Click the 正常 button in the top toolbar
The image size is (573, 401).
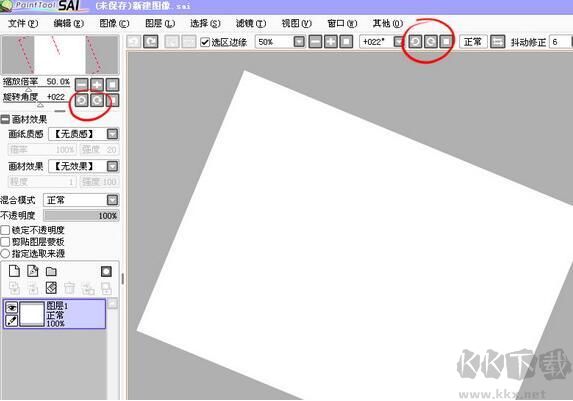[x=473, y=42]
